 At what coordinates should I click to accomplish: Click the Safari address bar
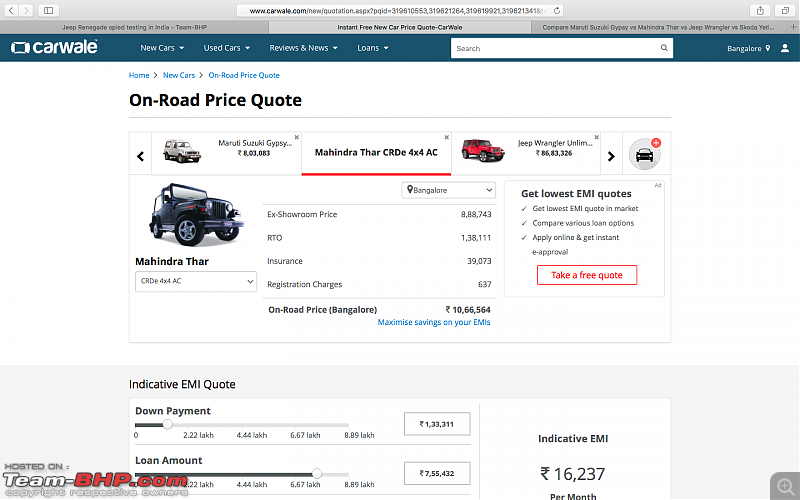399,10
